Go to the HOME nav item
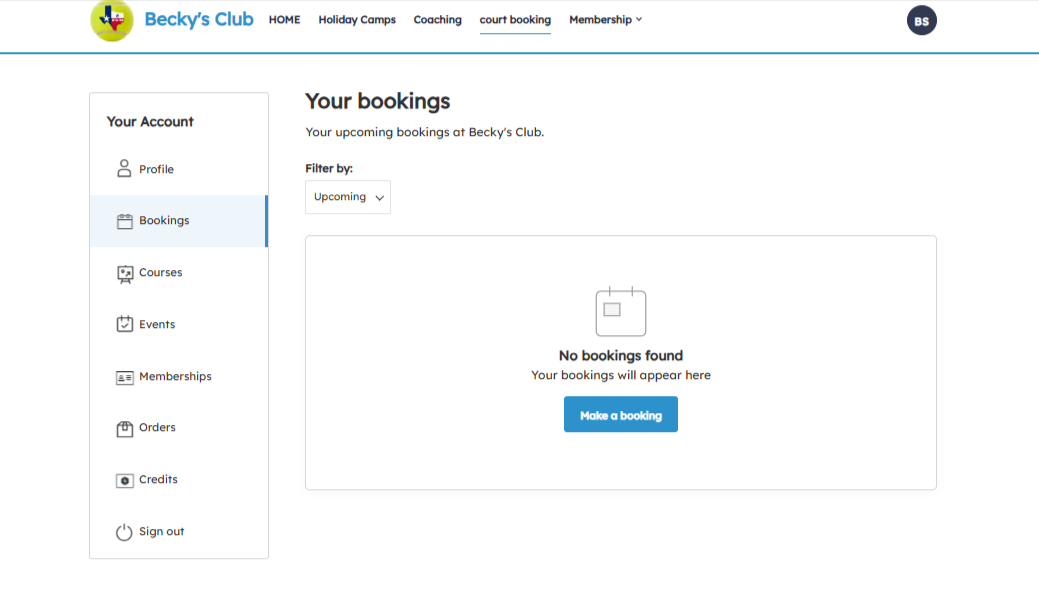This screenshot has height=590, width=1039. [x=284, y=20]
